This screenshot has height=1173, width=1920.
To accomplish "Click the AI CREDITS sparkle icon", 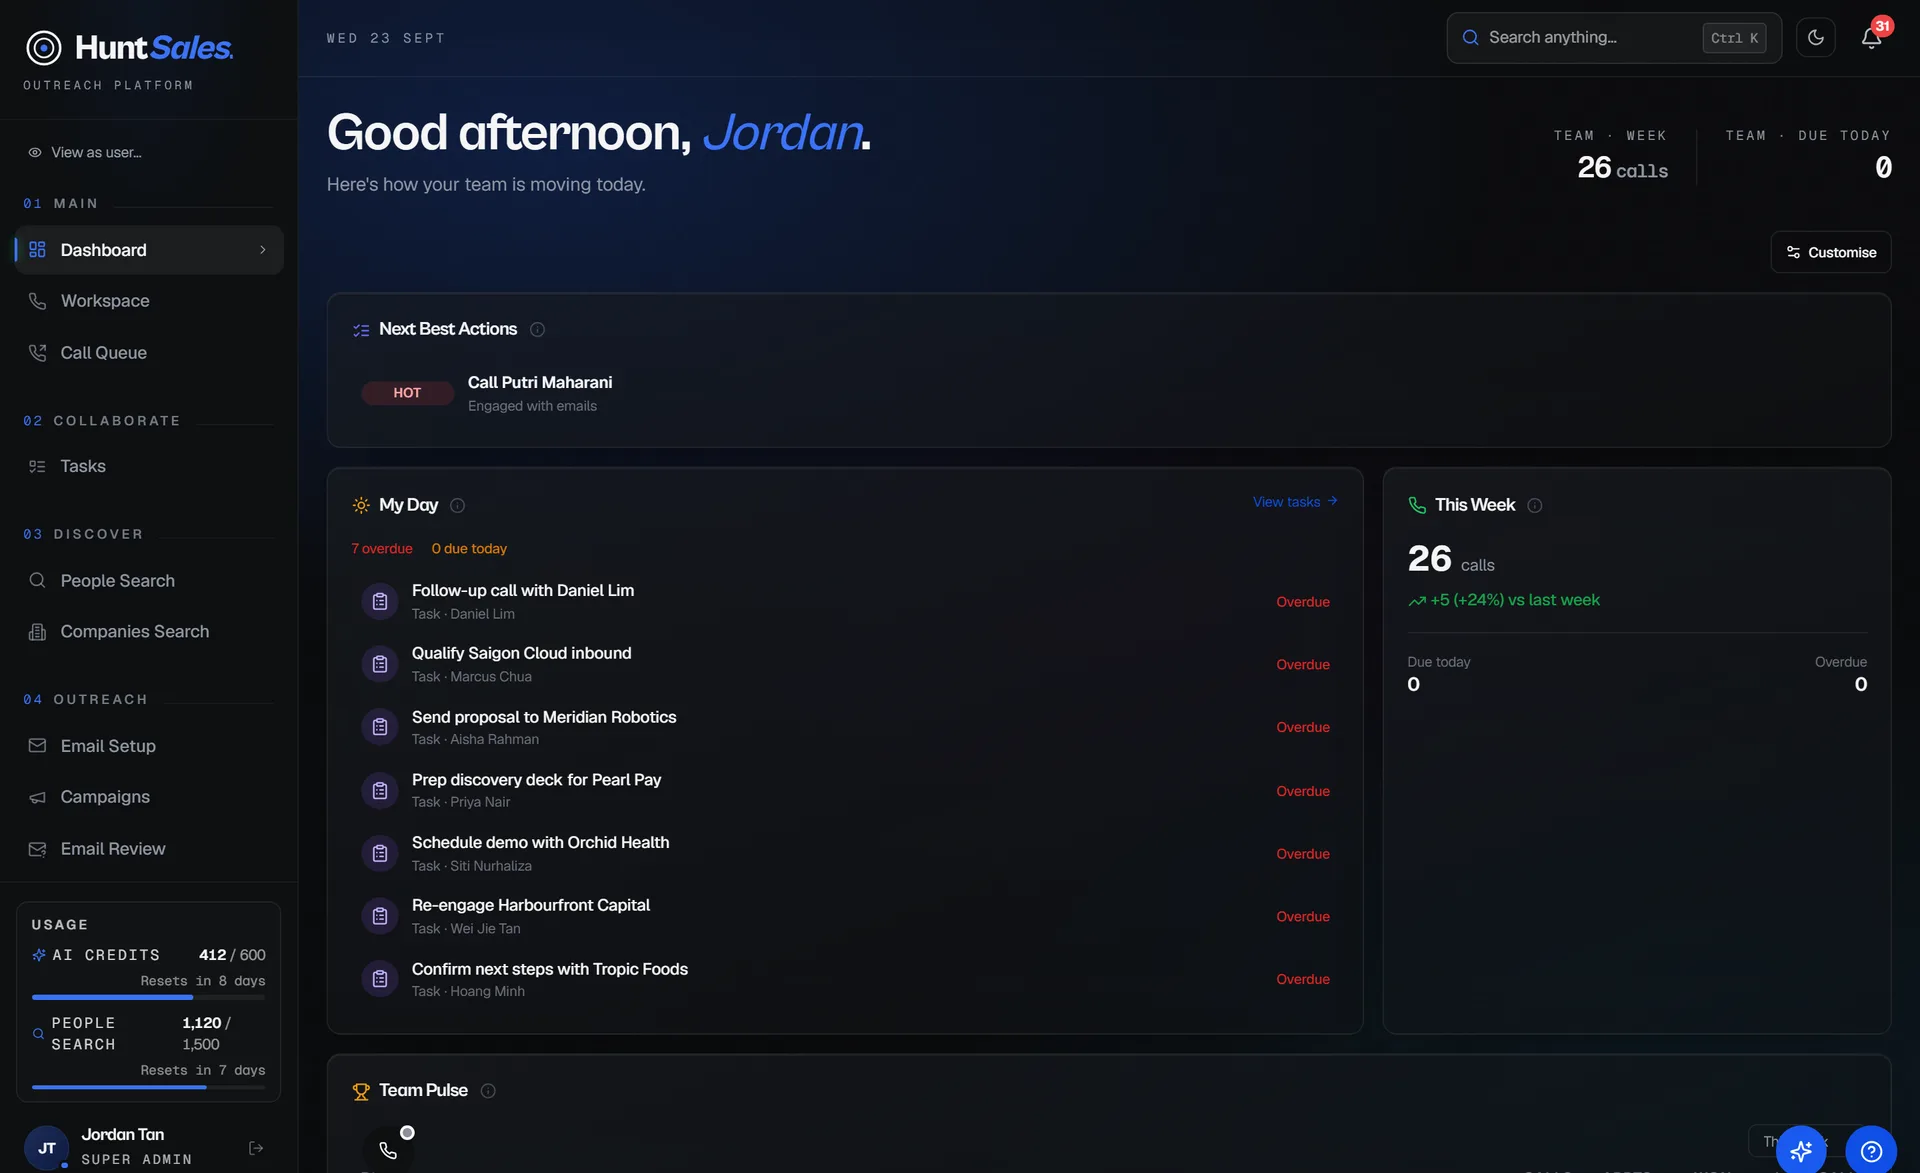I will 39,955.
